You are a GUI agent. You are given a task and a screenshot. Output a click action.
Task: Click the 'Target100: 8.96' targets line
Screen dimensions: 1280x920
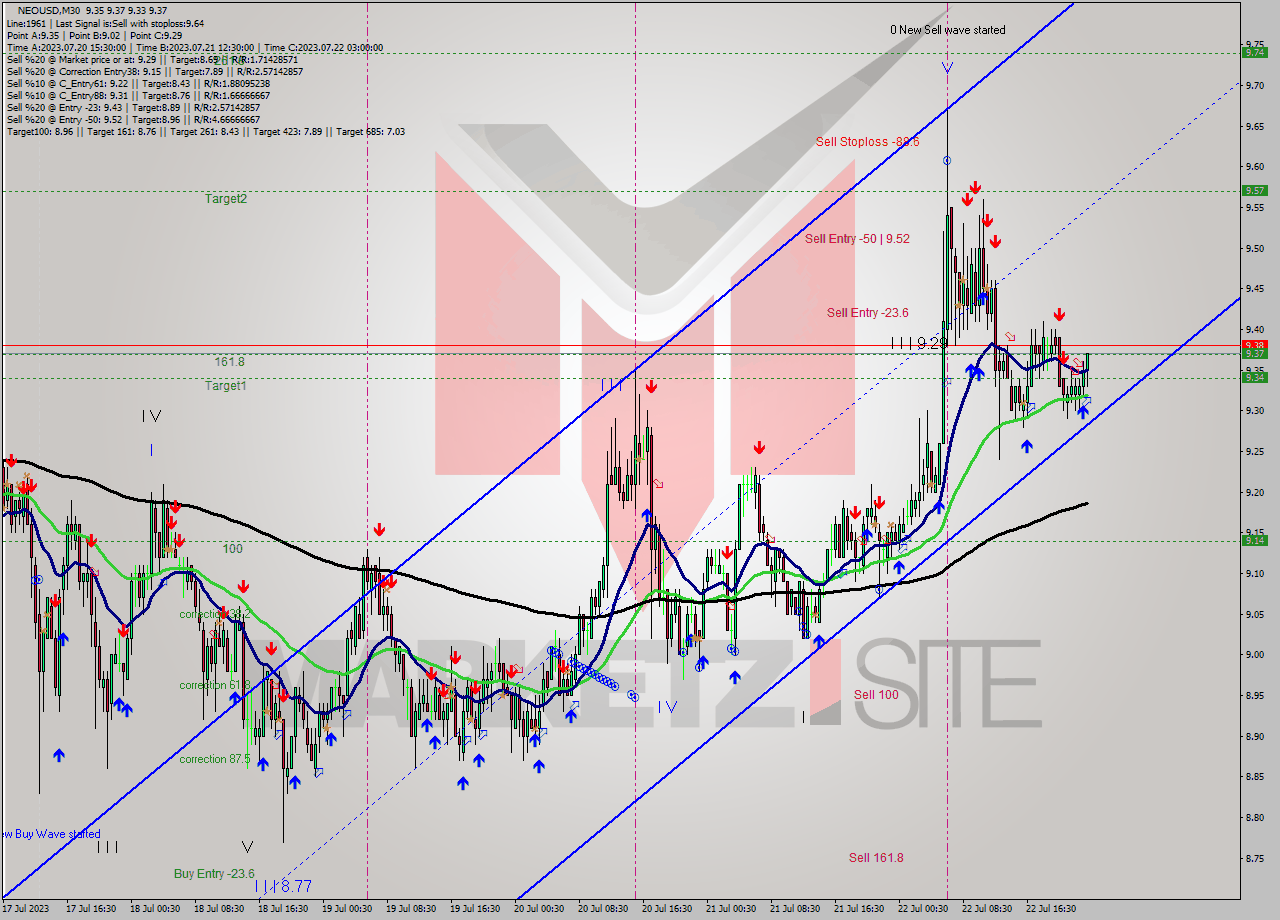[205, 131]
